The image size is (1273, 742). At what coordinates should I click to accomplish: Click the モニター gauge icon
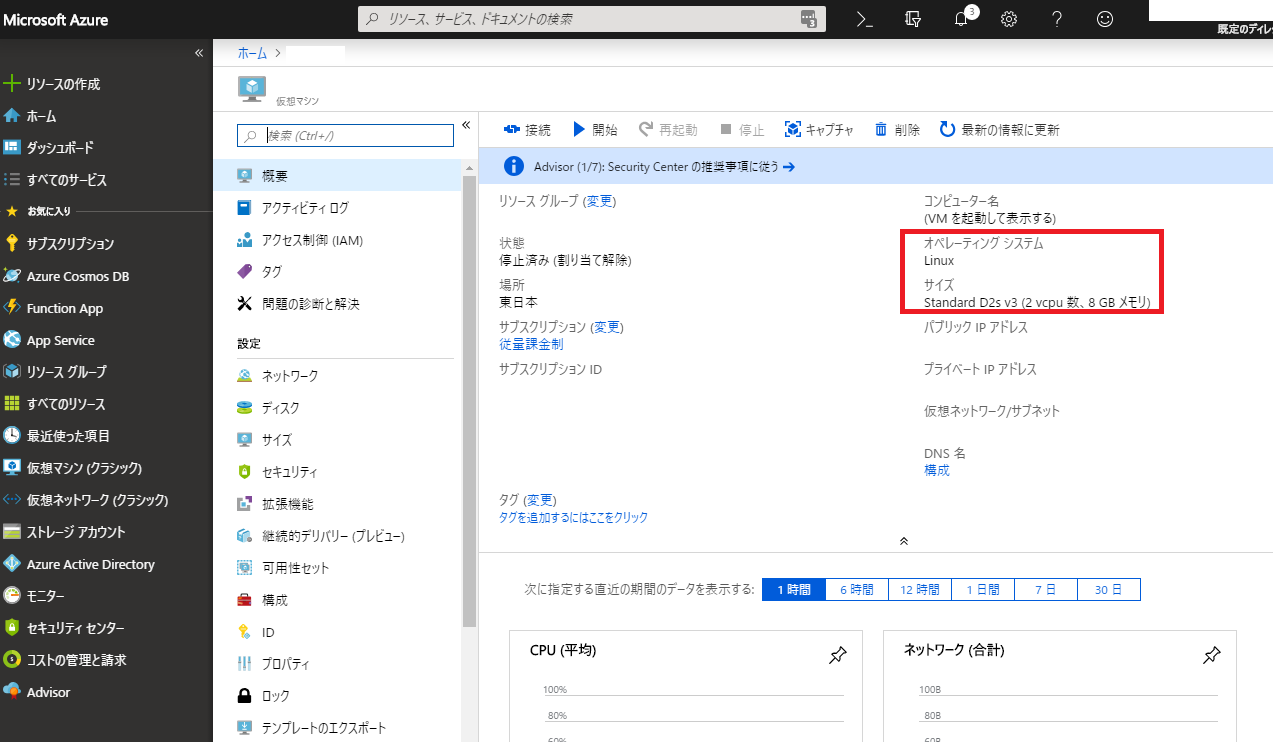pos(12,596)
